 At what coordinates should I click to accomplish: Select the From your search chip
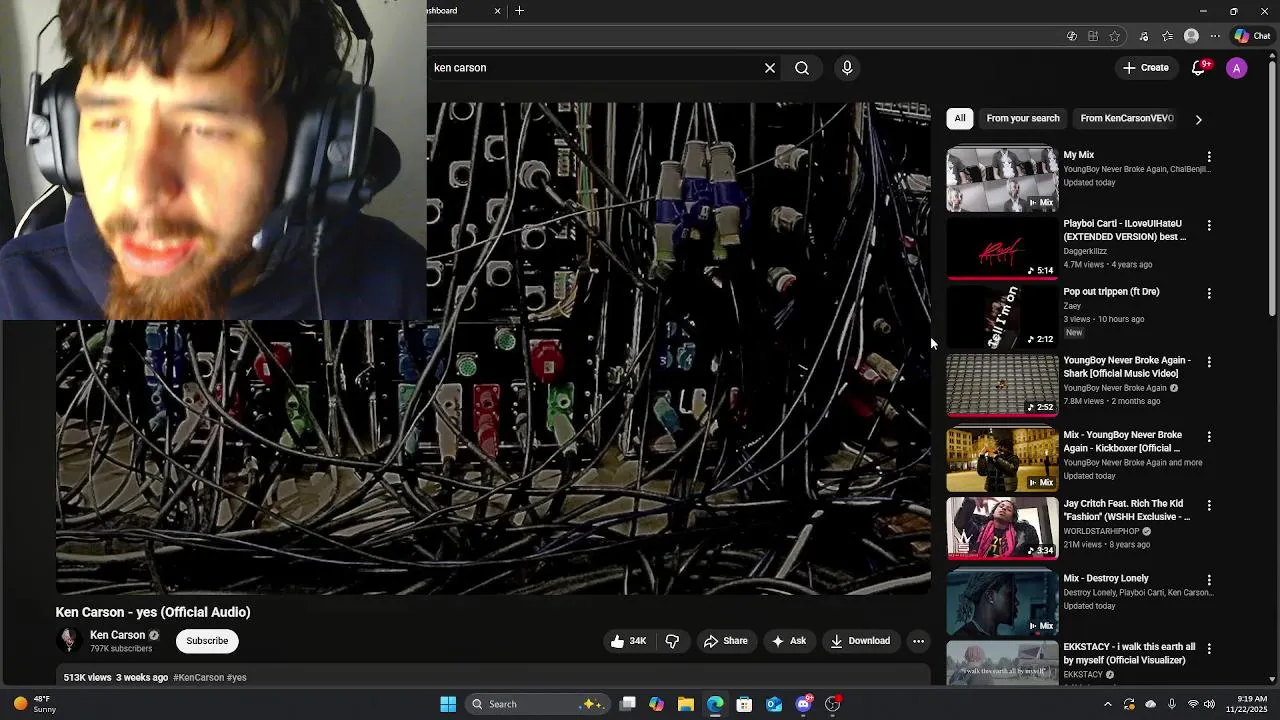tap(1023, 118)
